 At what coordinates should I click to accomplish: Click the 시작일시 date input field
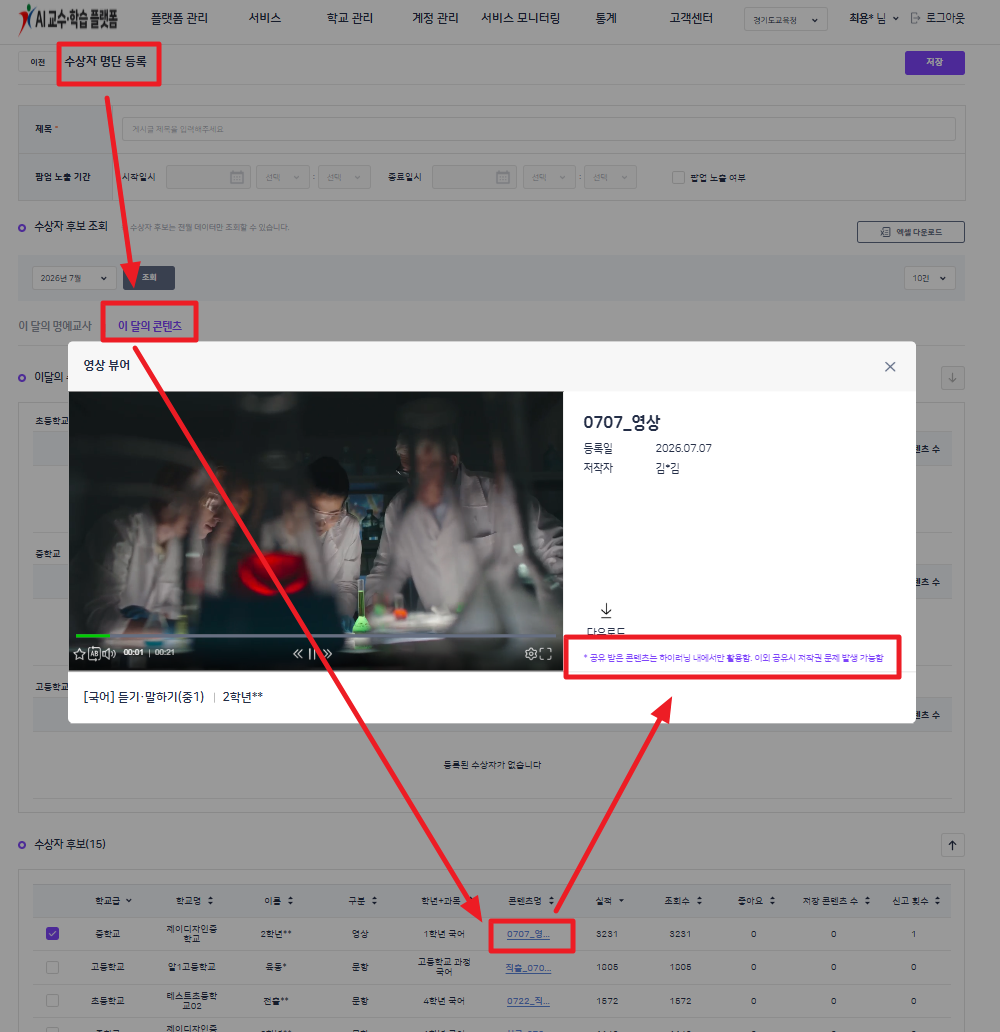208,177
